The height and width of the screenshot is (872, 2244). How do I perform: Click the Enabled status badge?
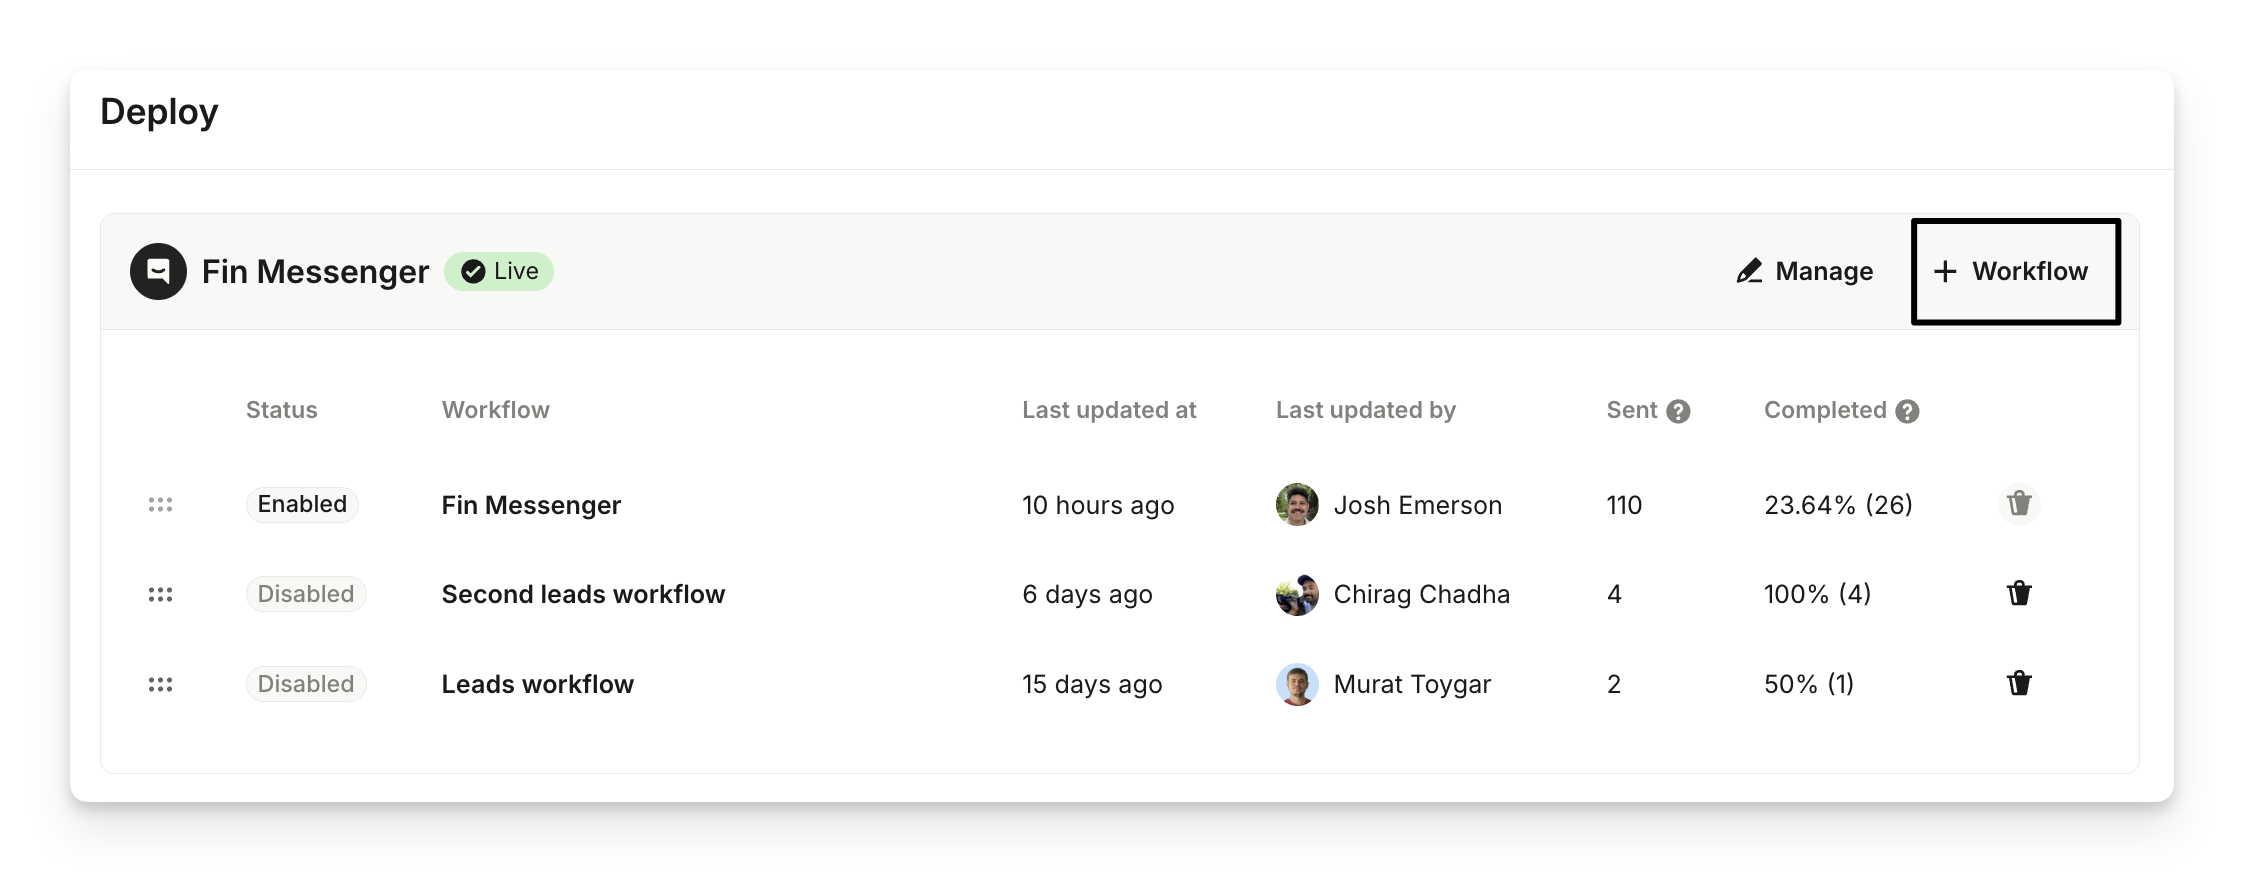coord(302,504)
